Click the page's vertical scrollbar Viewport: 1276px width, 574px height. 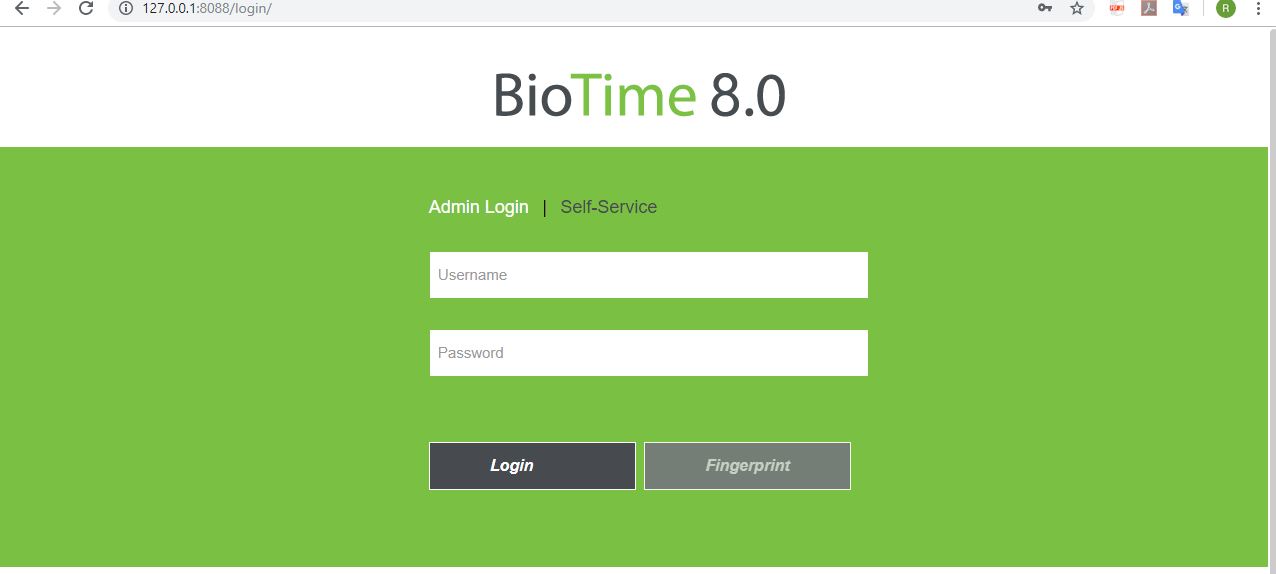(x=1272, y=300)
